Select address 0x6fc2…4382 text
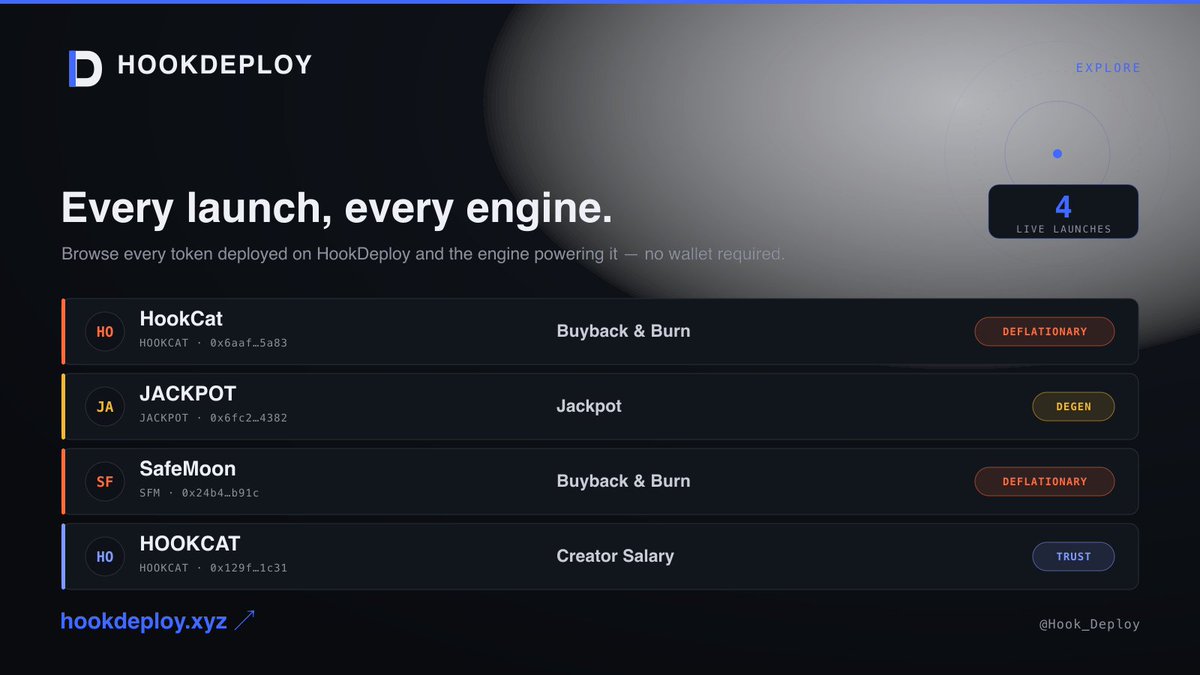1200x675 pixels. click(x=249, y=418)
